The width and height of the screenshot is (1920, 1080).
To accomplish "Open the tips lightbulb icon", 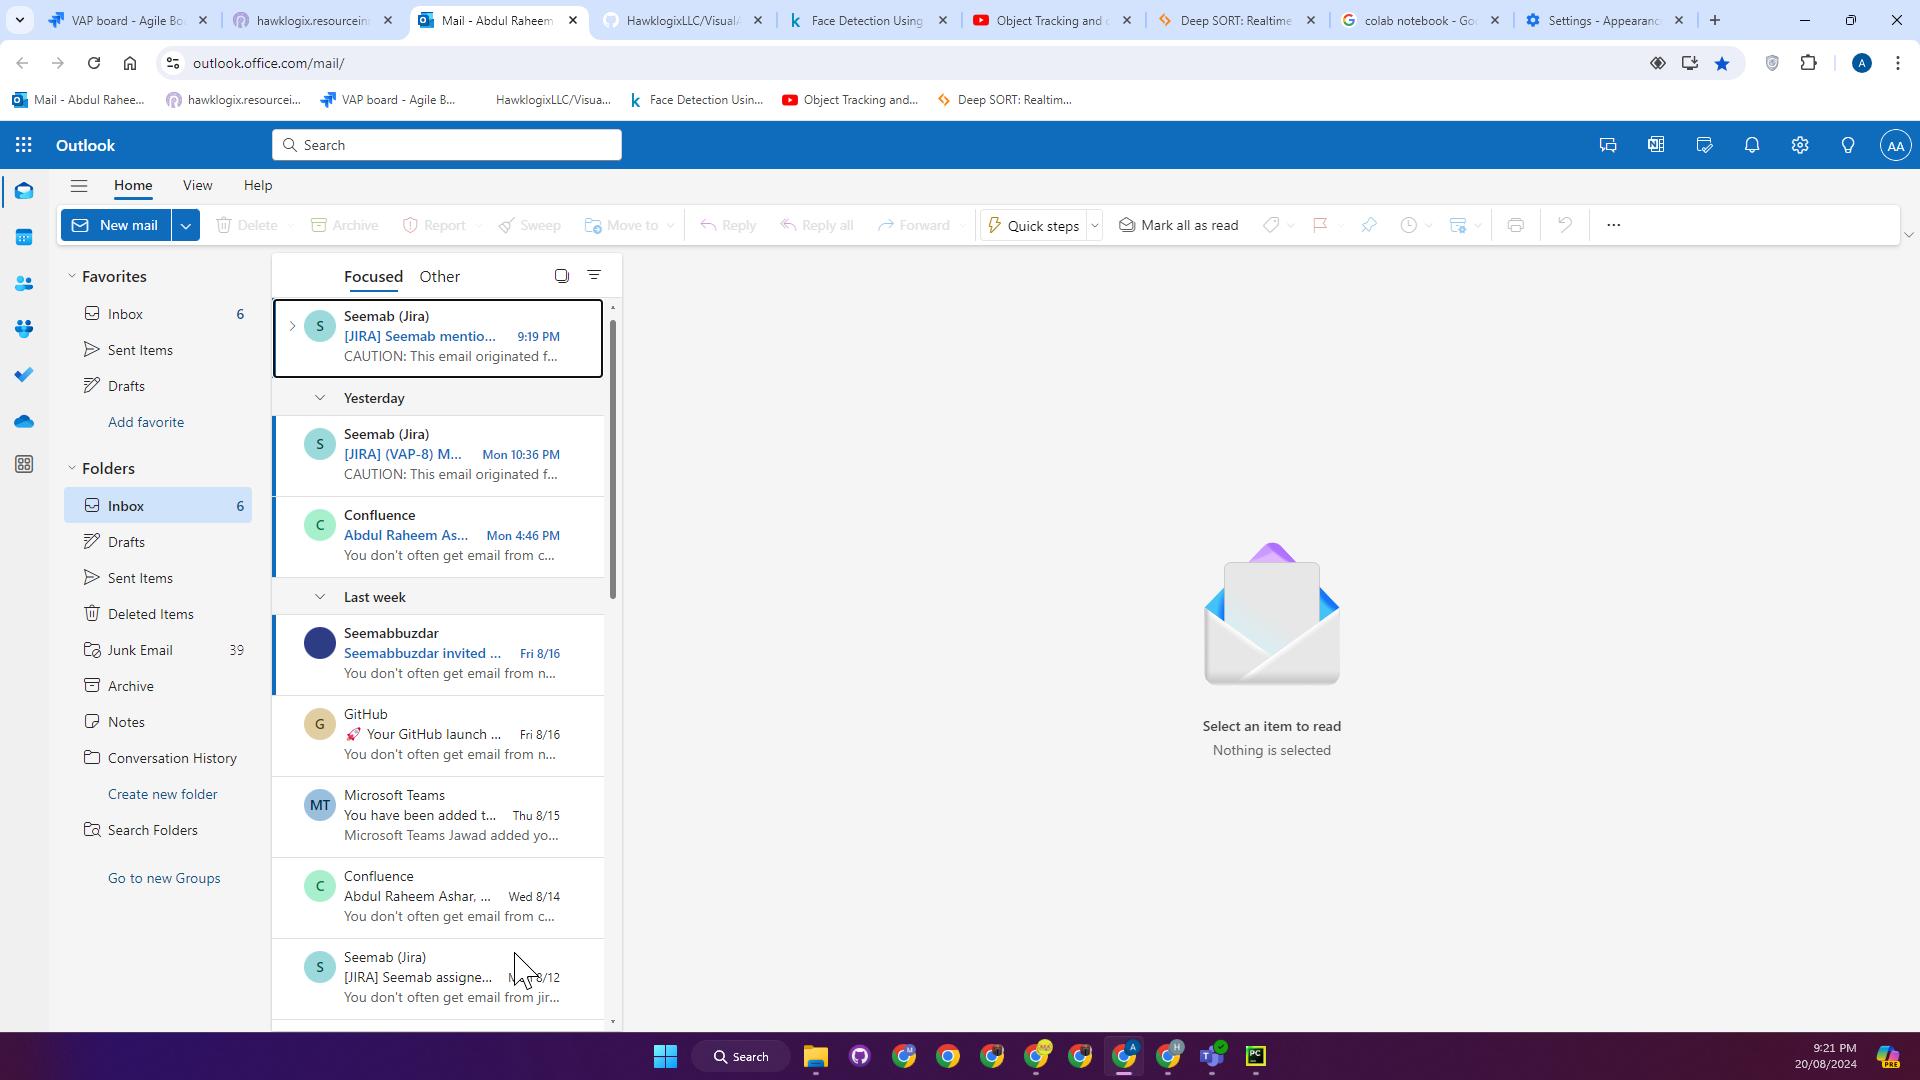I will pyautogui.click(x=1848, y=145).
